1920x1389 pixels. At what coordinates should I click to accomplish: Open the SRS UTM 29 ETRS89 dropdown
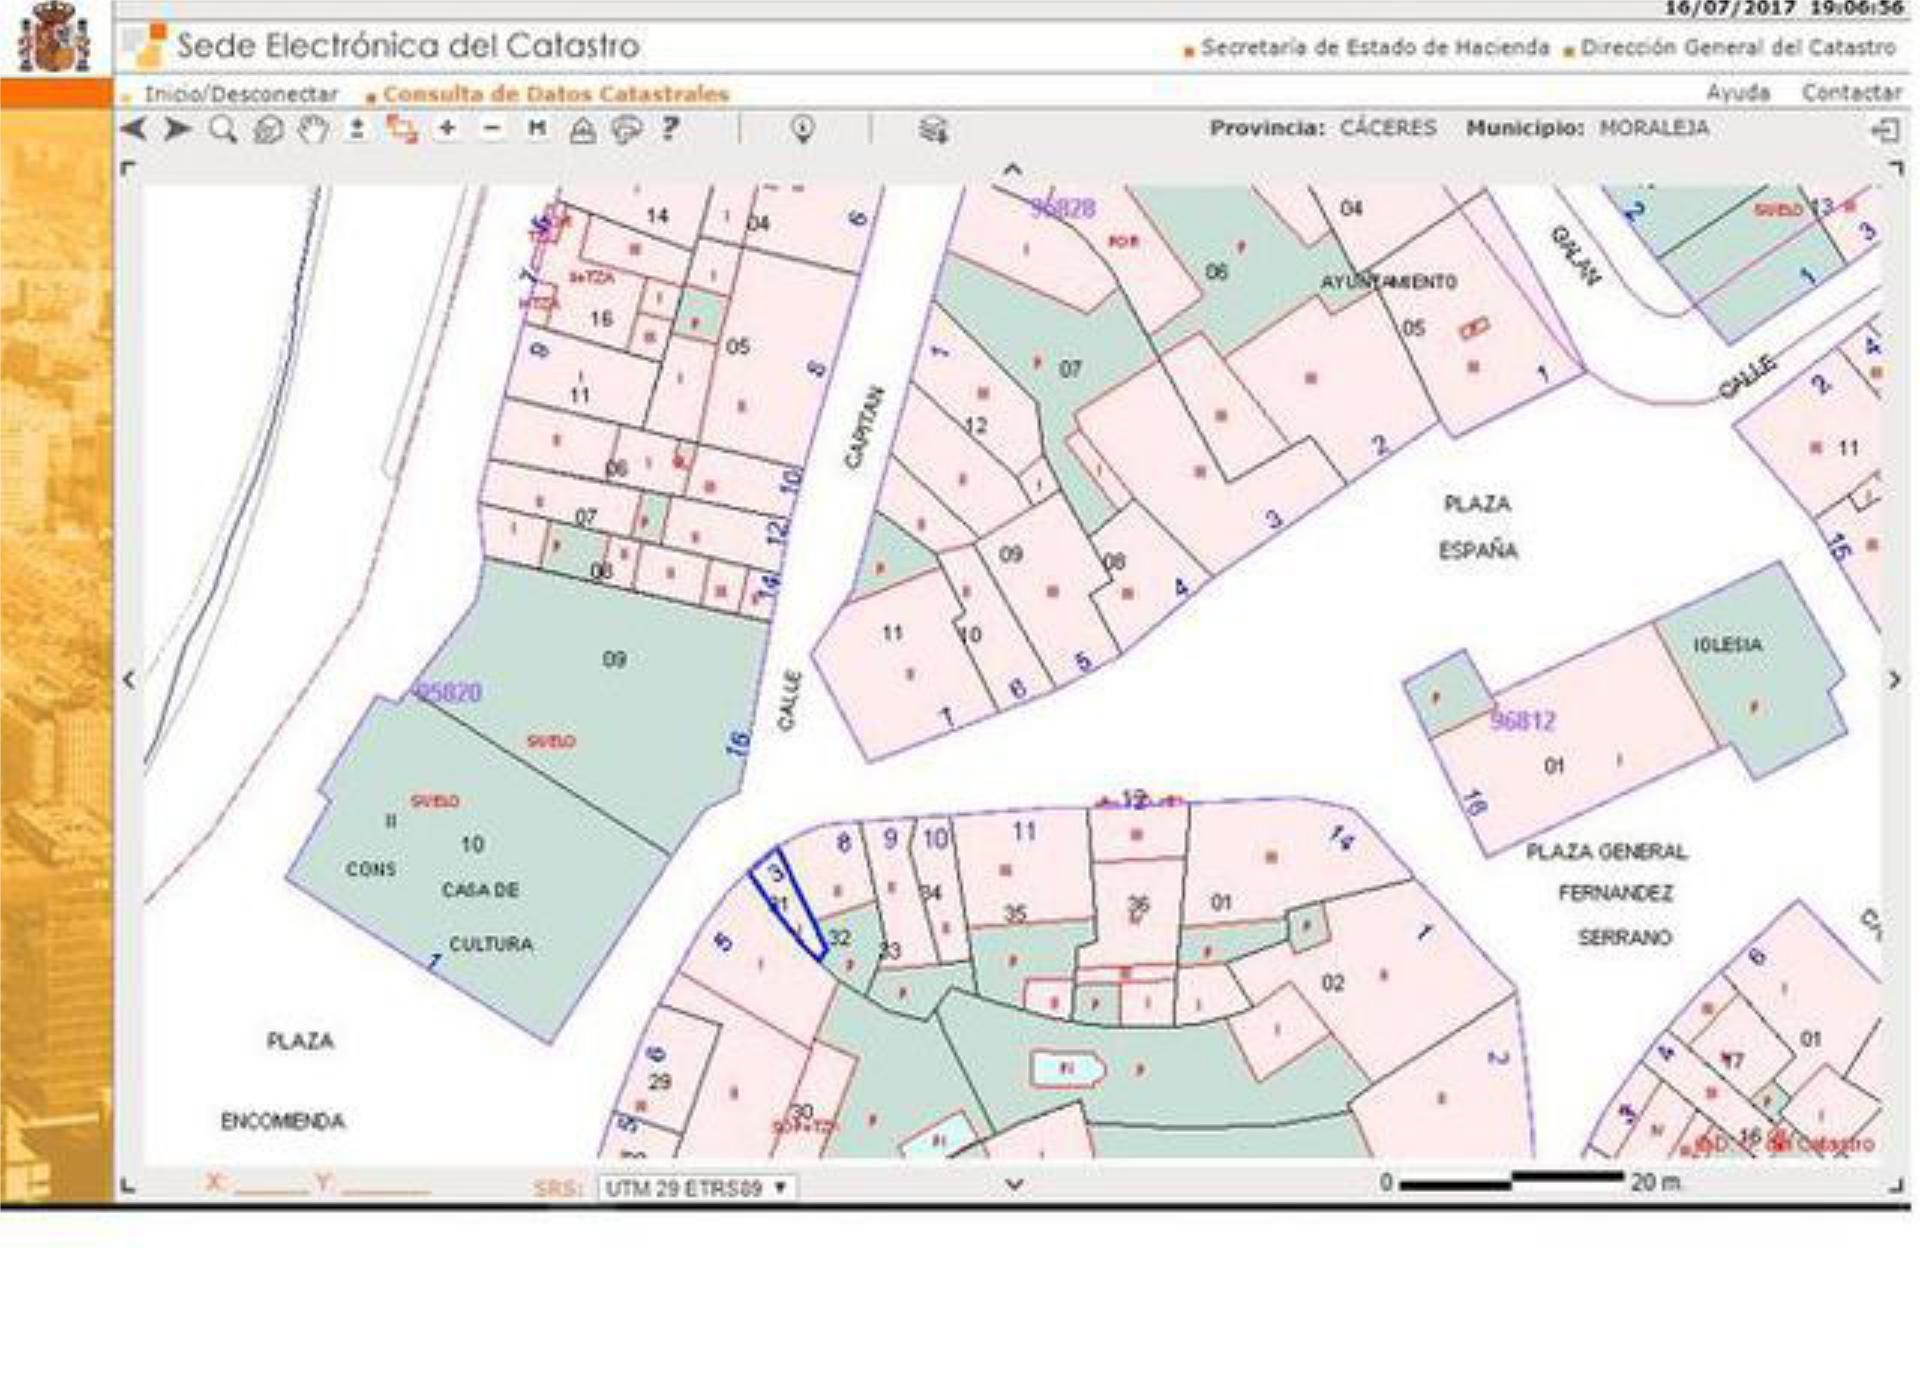[696, 1188]
